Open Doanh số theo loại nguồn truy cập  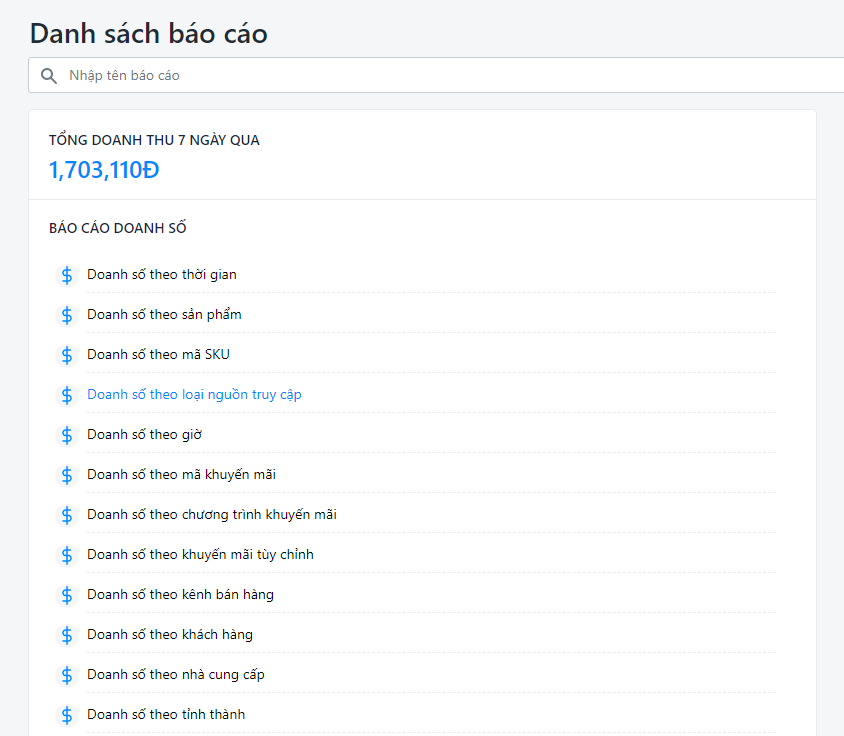pyautogui.click(x=194, y=394)
